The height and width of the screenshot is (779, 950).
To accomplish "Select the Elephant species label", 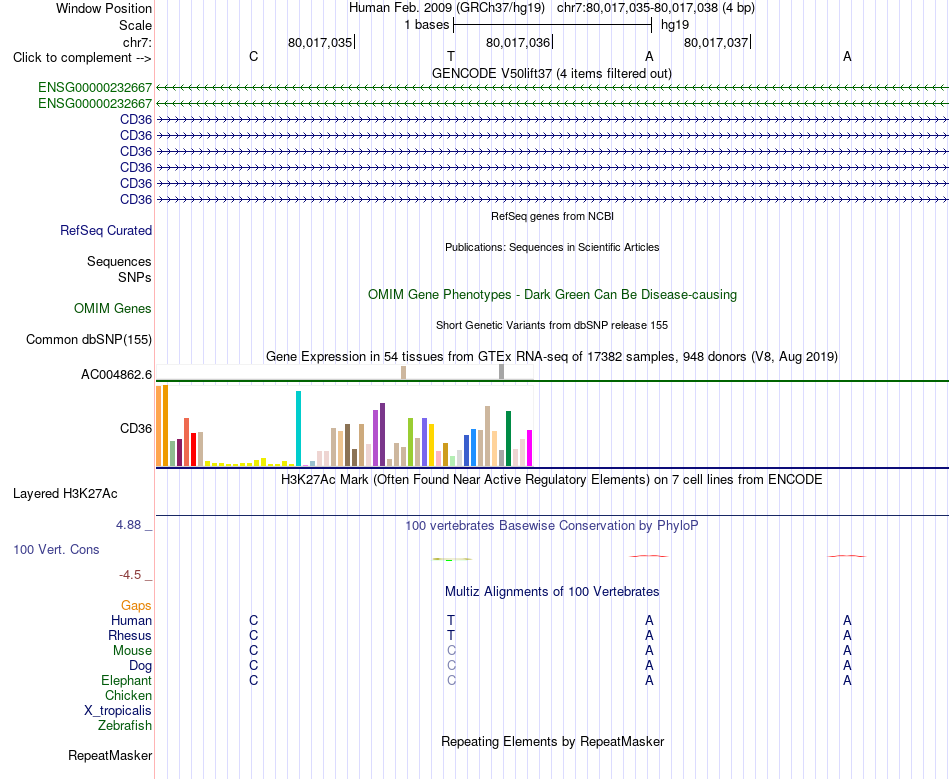I will (126, 680).
